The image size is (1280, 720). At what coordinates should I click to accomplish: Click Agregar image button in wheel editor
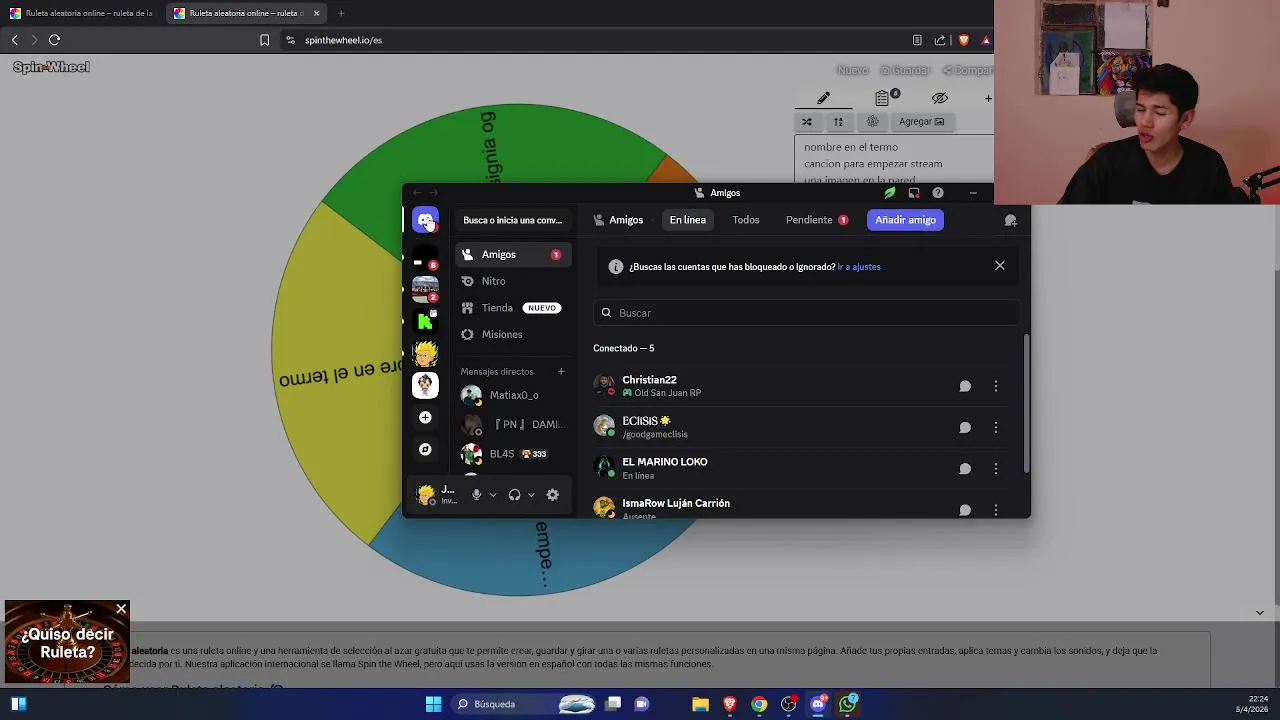point(921,122)
